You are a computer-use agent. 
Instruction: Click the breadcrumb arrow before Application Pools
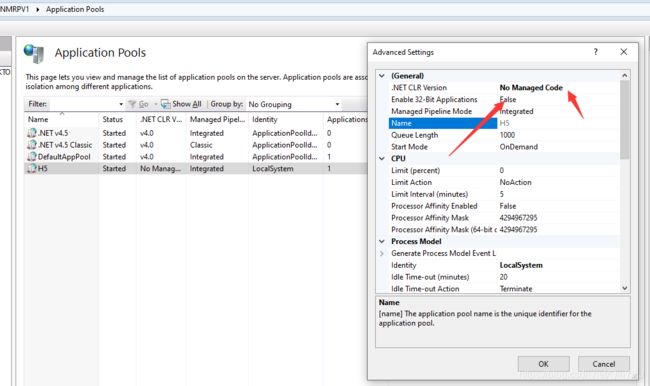pyautogui.click(x=37, y=9)
